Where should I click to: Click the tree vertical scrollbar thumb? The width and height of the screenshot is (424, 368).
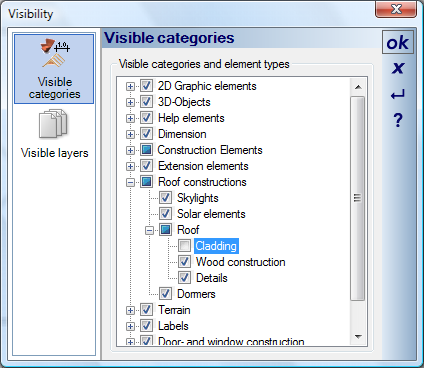(358, 198)
